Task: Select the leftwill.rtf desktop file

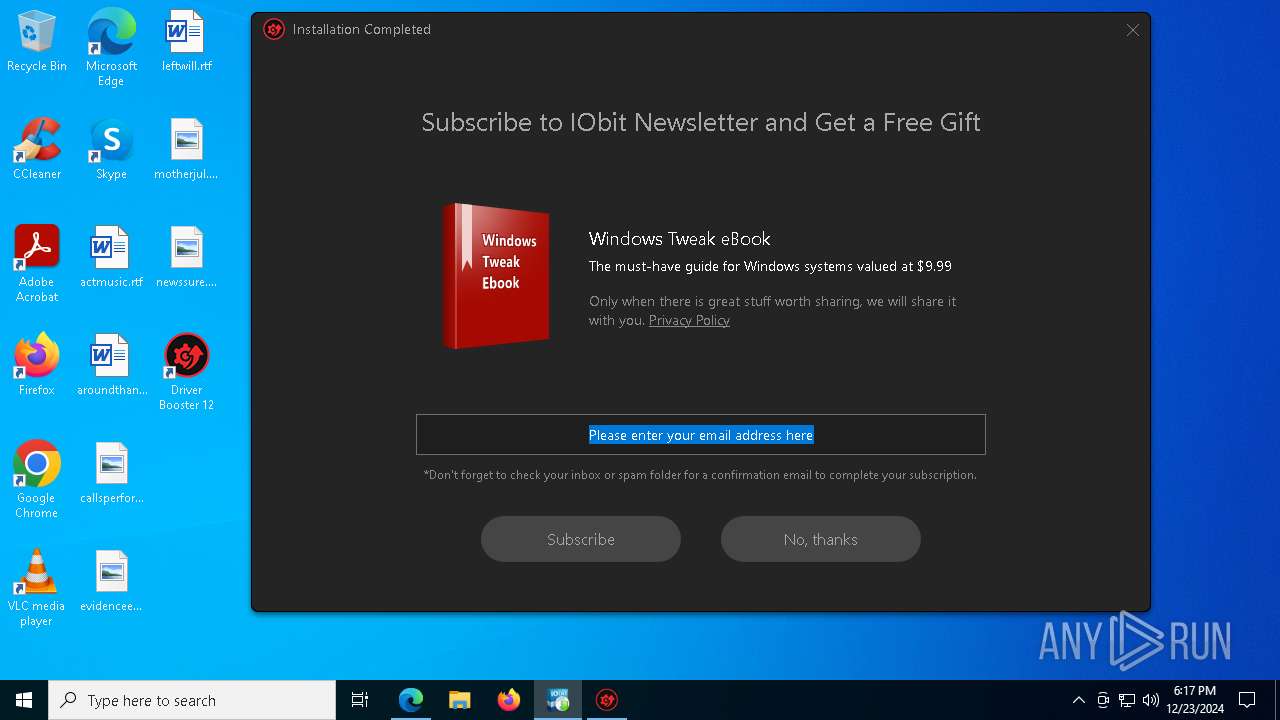Action: [187, 42]
